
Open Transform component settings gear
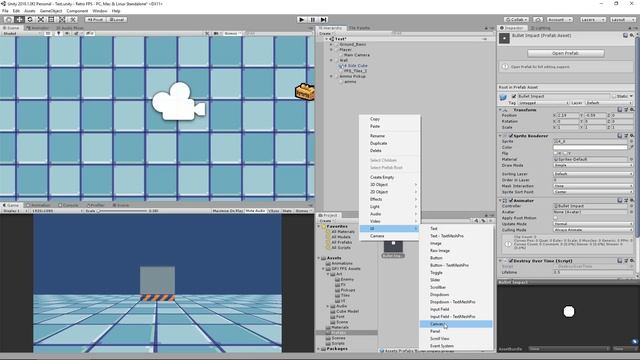[631, 110]
